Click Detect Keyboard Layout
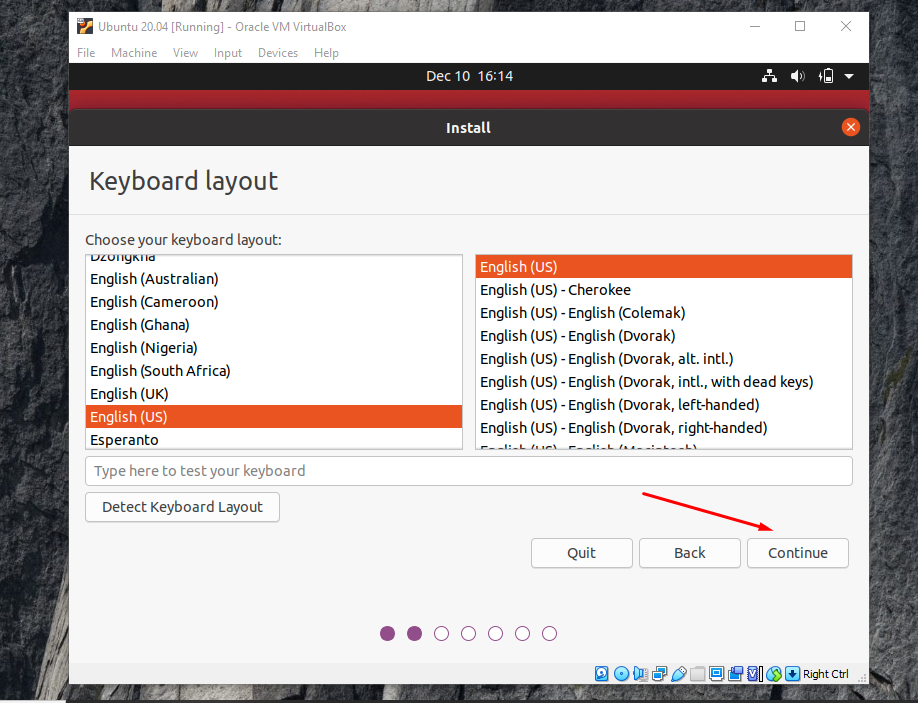The width and height of the screenshot is (918, 703). (182, 507)
